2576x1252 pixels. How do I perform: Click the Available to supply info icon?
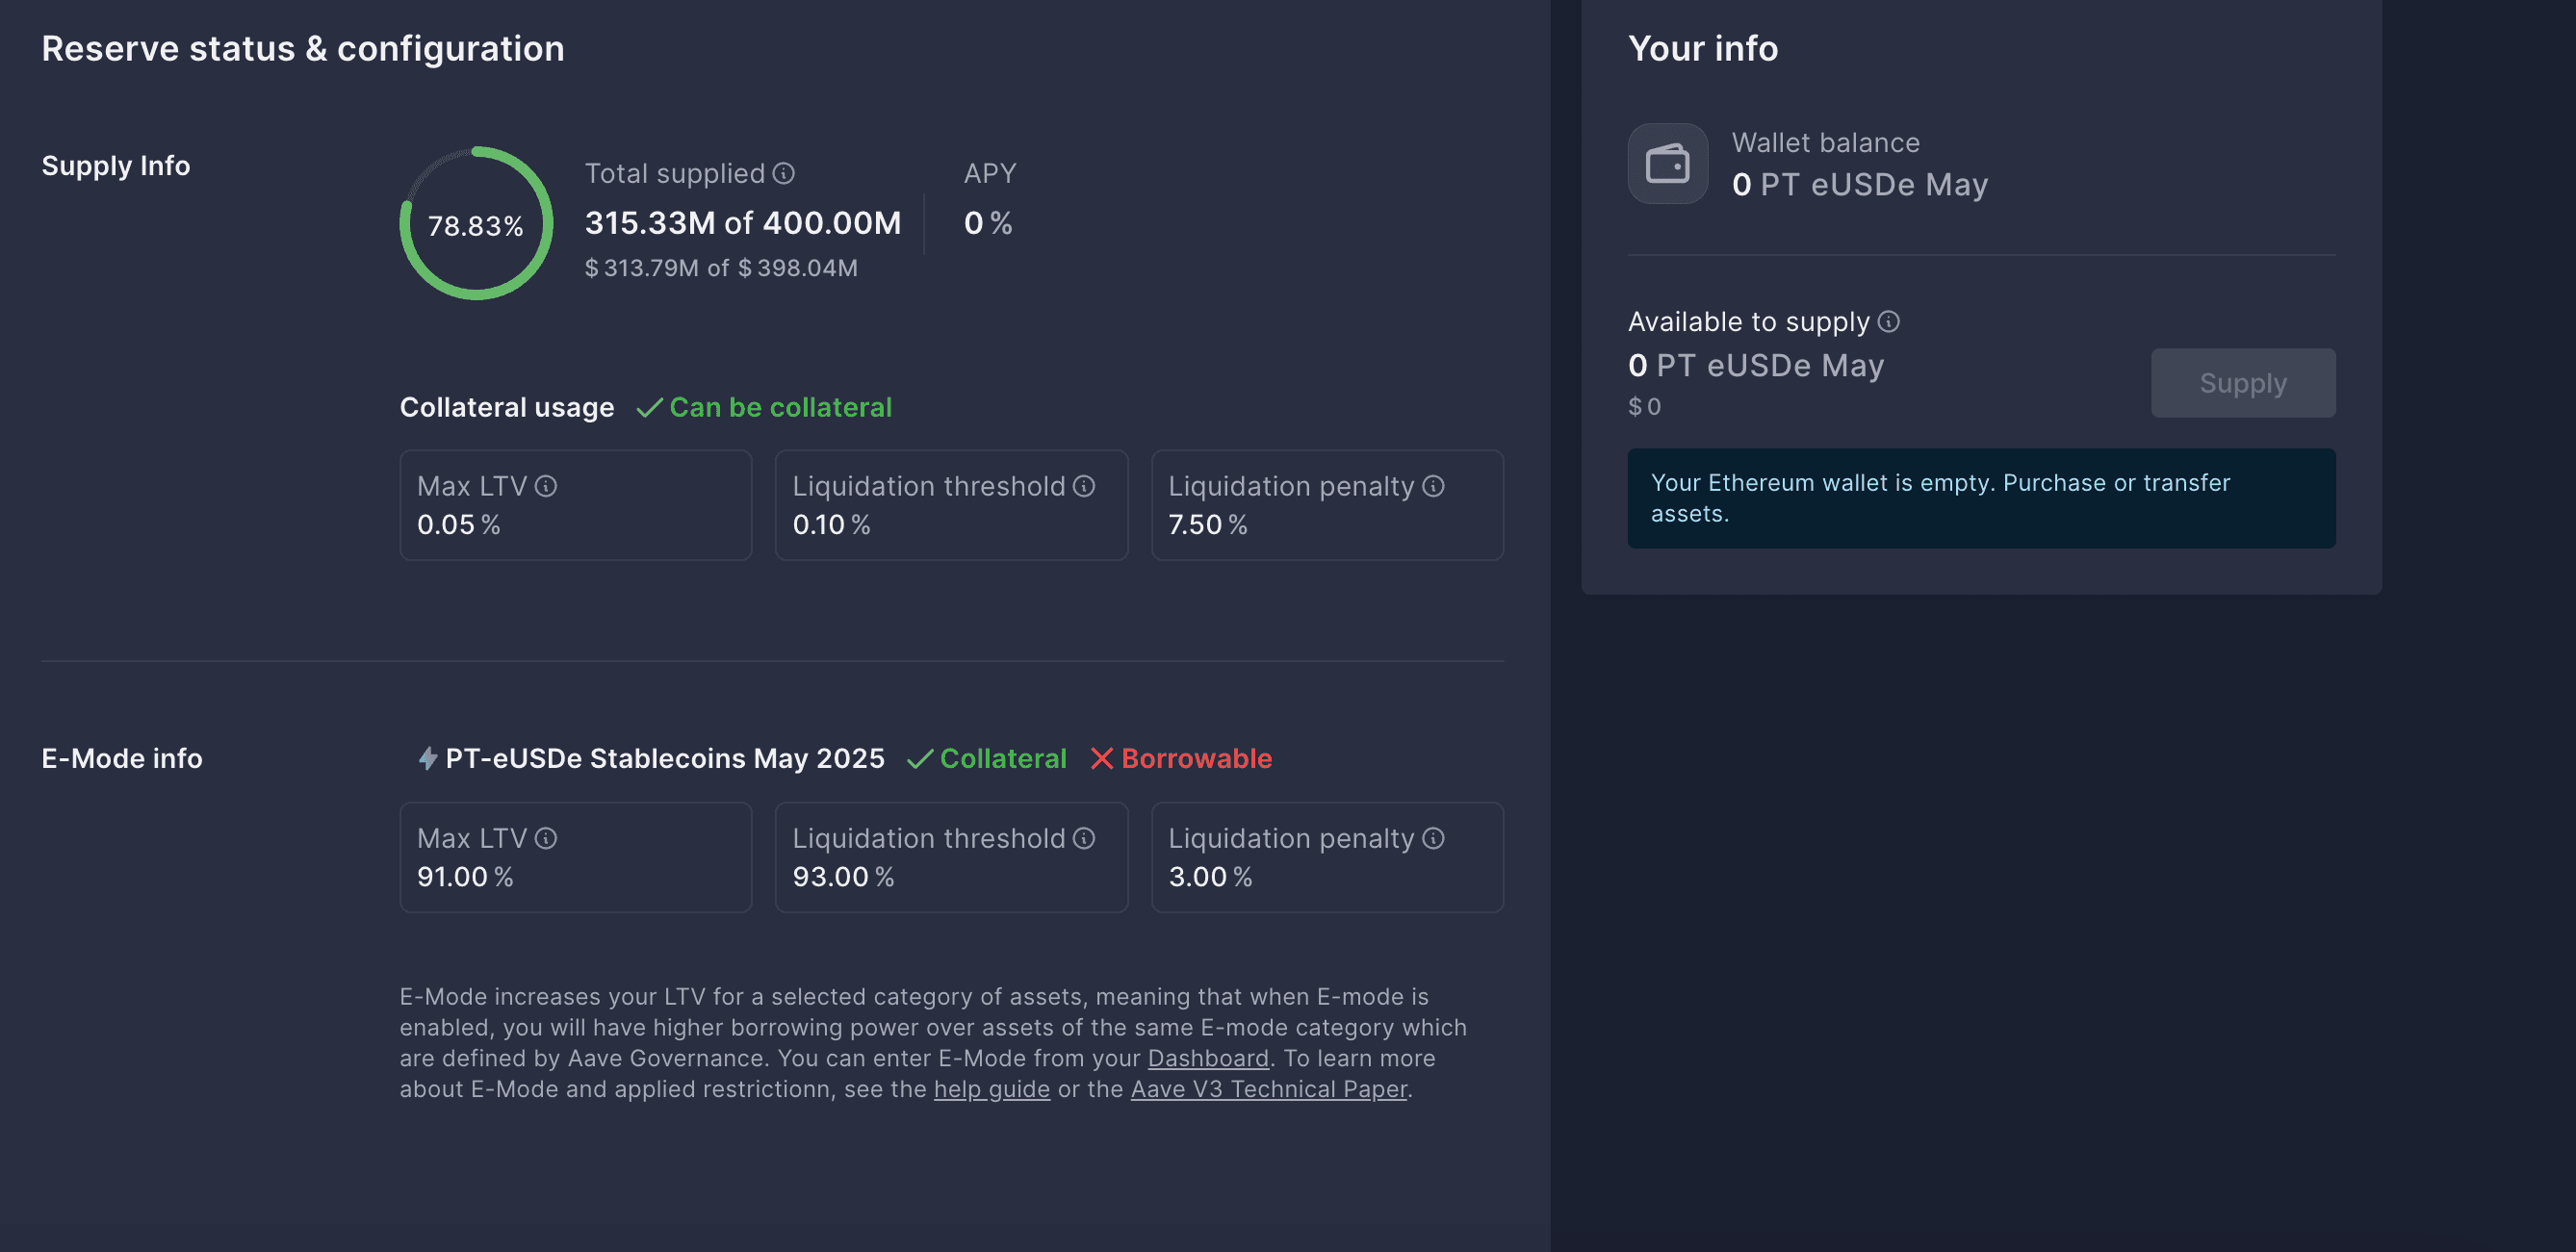pos(1888,321)
